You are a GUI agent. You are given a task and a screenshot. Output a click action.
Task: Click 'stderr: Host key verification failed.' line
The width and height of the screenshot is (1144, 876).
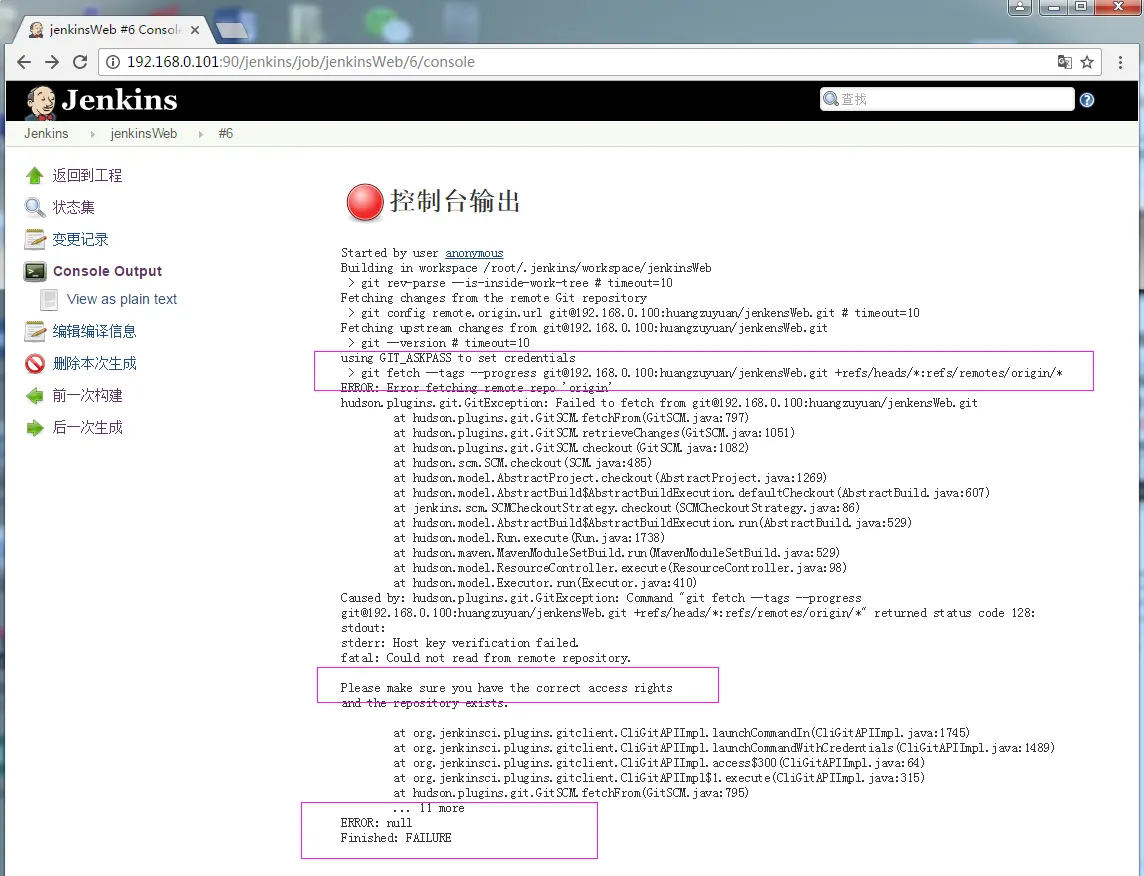(460, 643)
